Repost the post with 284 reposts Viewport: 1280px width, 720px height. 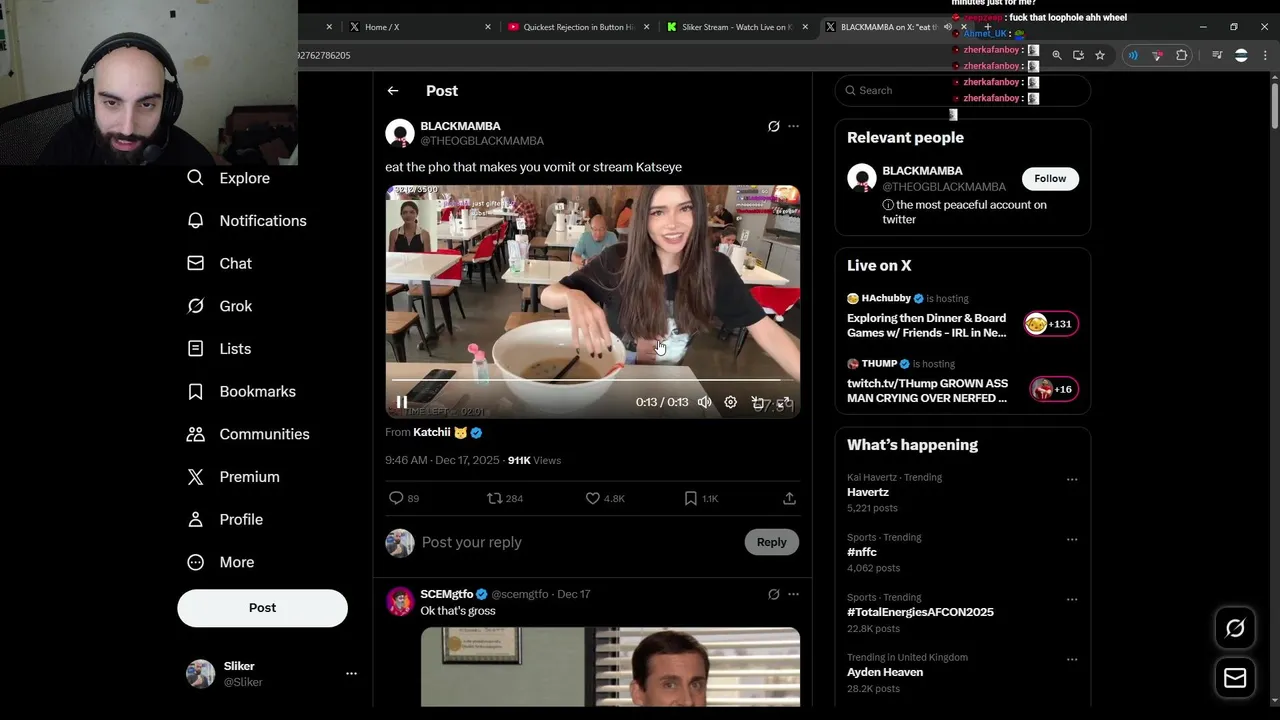tap(505, 498)
